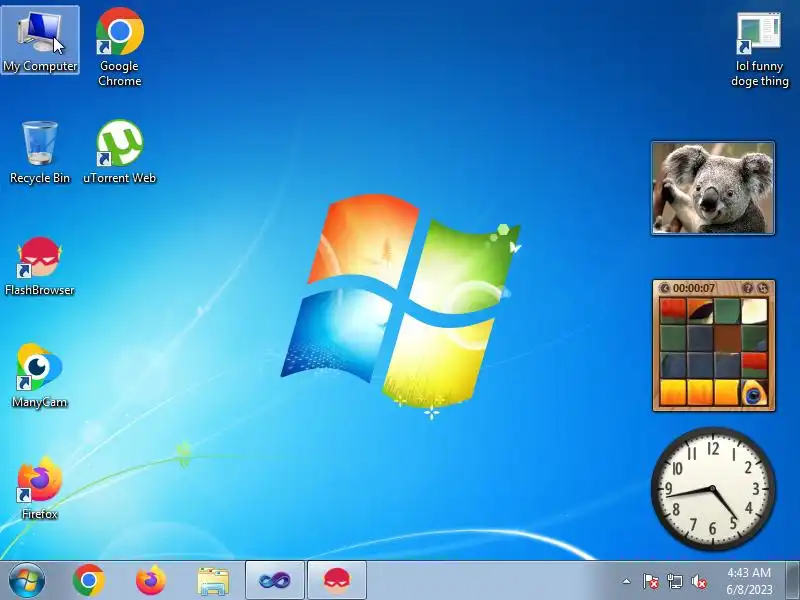
Task: Select the uTorrent Web shortcut
Action: tap(119, 152)
